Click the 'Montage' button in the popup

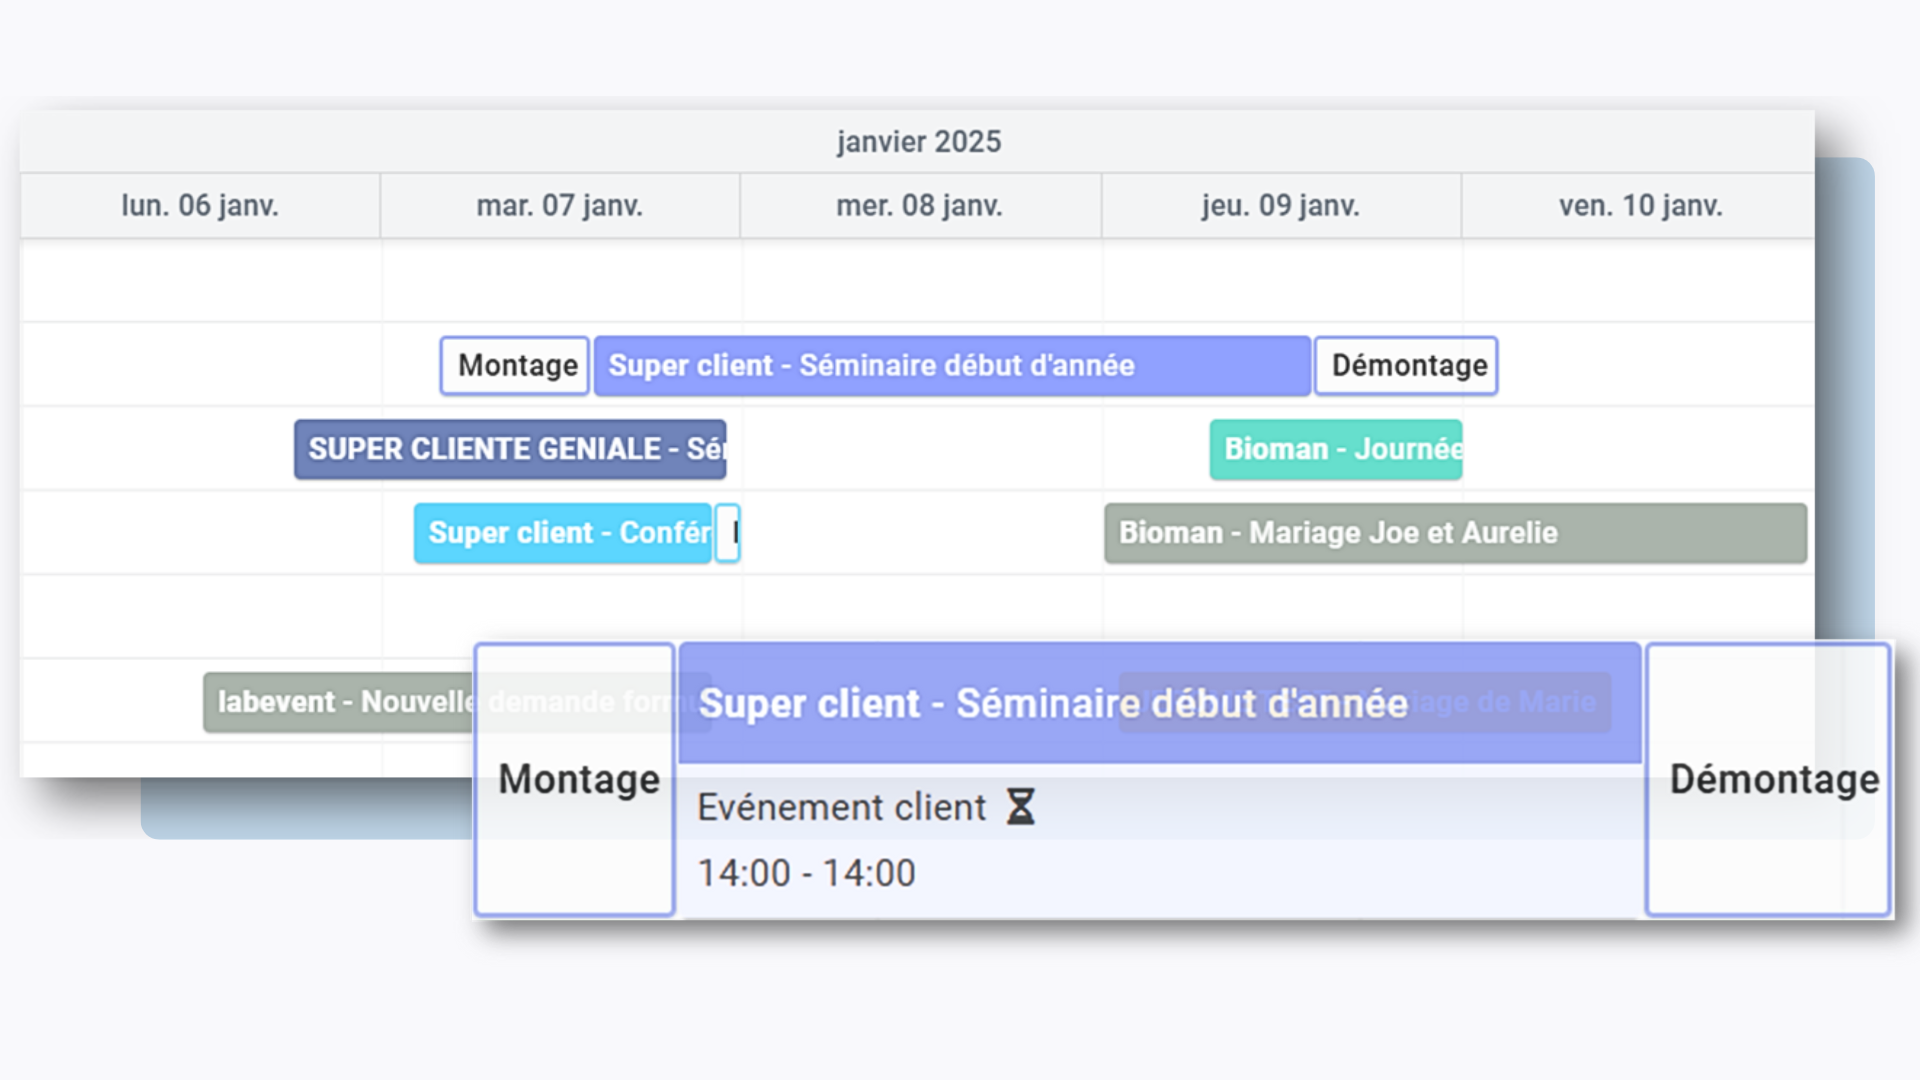pos(574,778)
